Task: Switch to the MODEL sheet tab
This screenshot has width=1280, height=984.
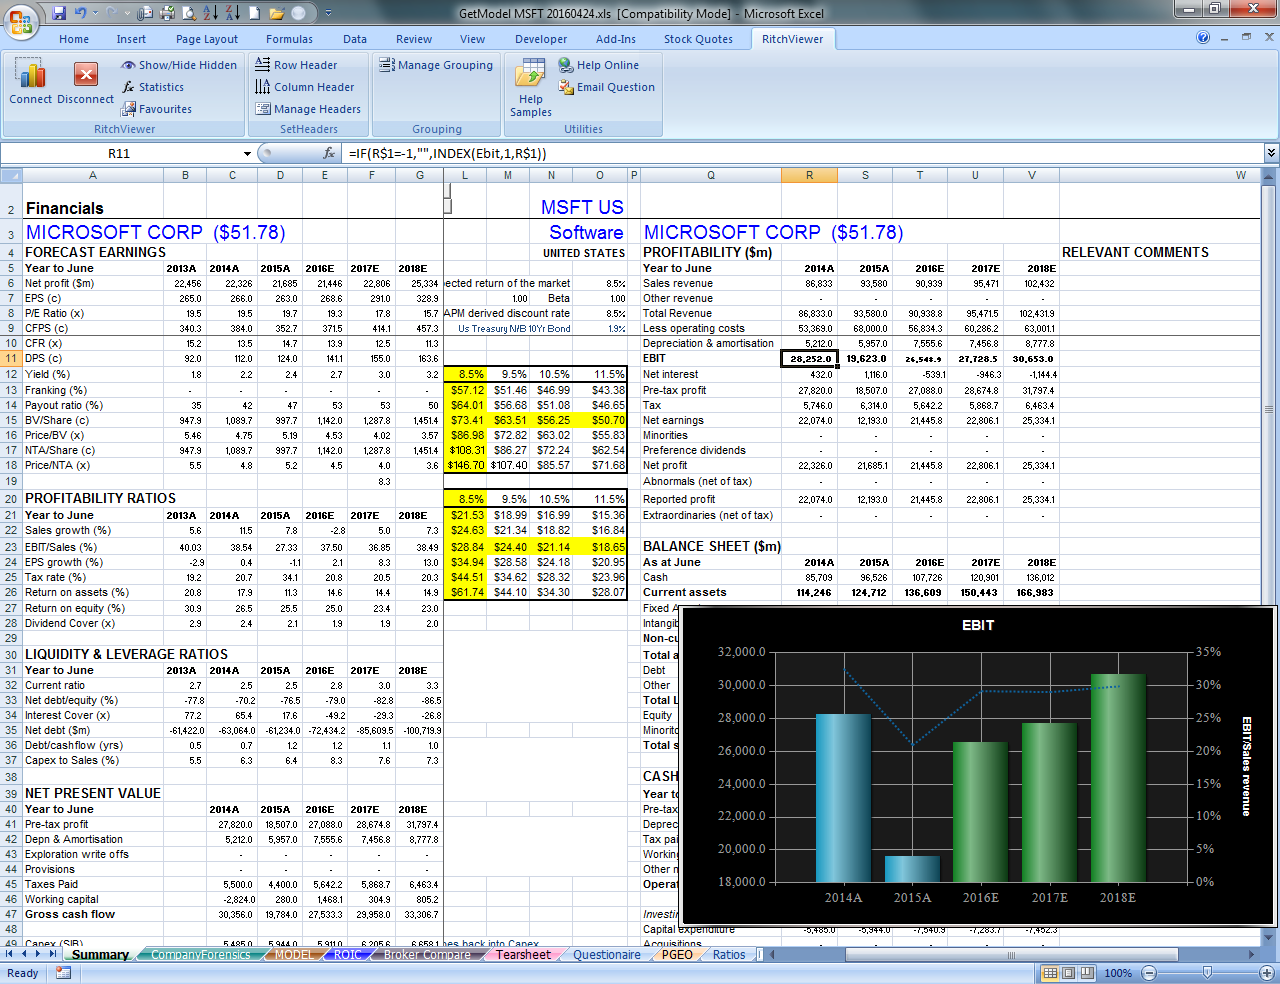Action: [294, 955]
